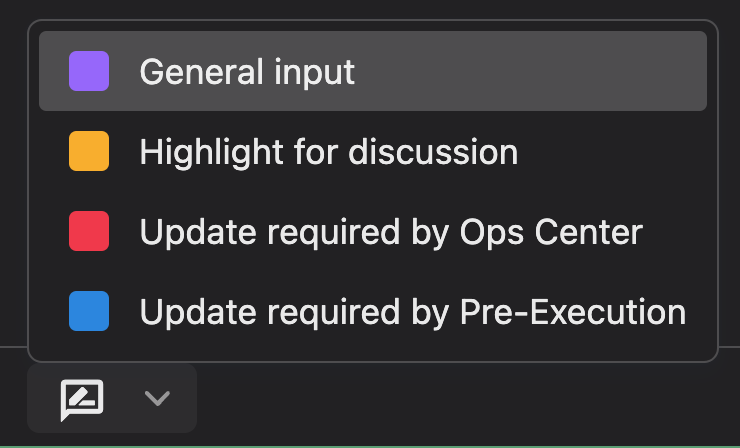Click the comment annotation pencil icon

click(82, 399)
